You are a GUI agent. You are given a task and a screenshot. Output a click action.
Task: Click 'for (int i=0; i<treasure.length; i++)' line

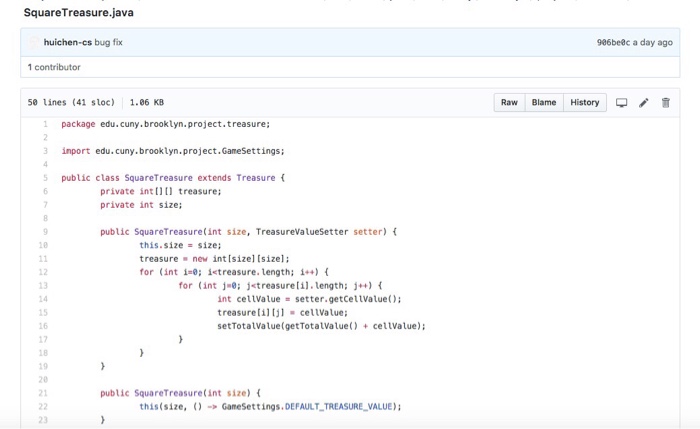(234, 272)
